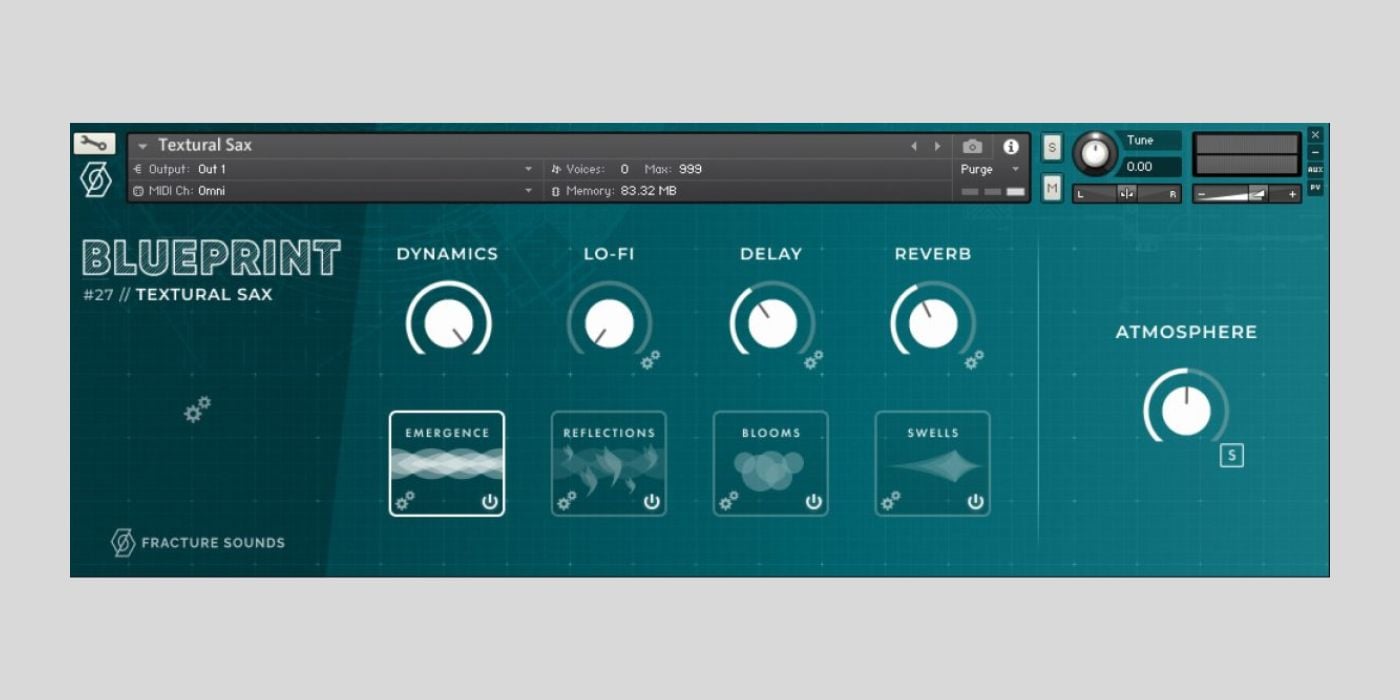Open the Purge dropdown menu

point(990,169)
